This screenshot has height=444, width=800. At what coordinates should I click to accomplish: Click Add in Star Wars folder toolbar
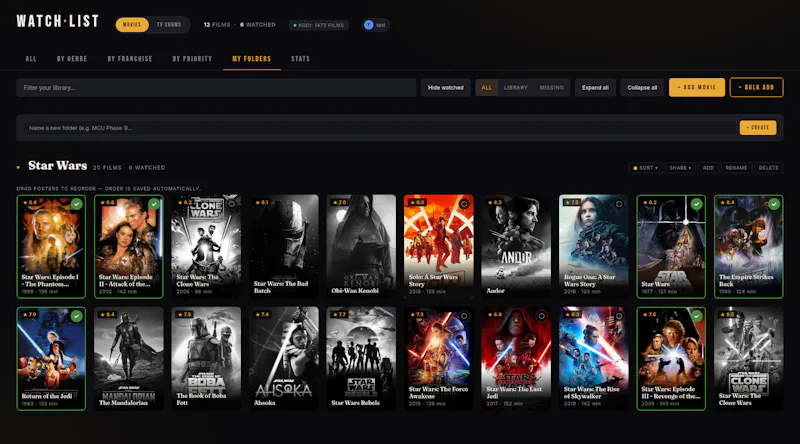pyautogui.click(x=708, y=168)
